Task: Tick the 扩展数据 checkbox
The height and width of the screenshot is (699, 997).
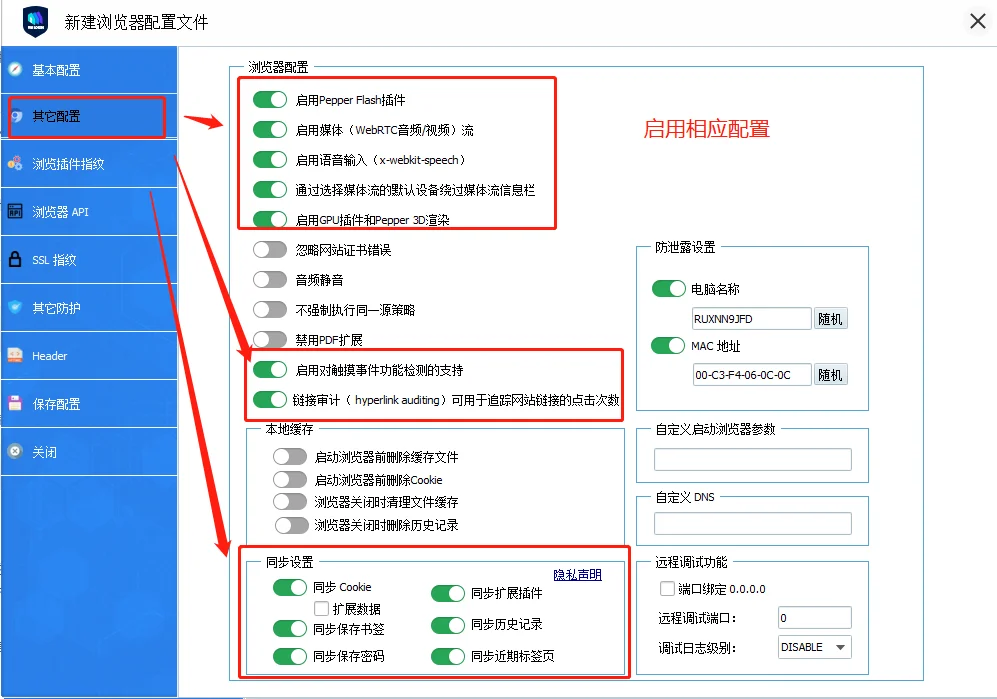Action: (x=321, y=608)
